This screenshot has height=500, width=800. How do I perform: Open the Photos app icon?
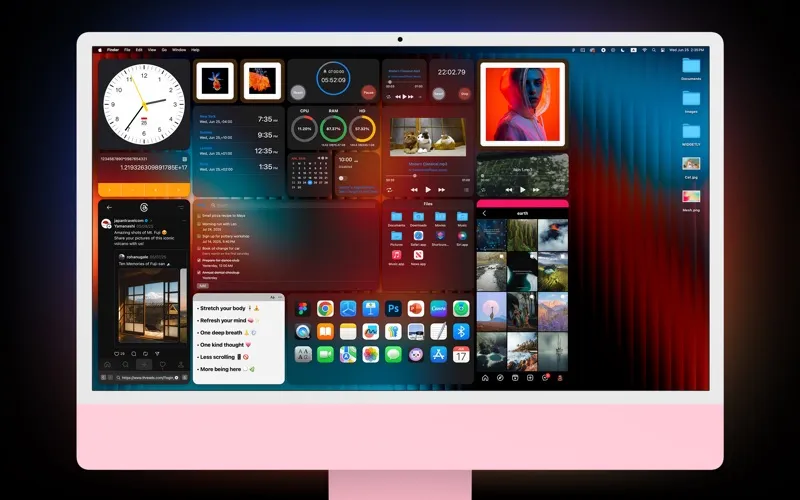click(370, 354)
